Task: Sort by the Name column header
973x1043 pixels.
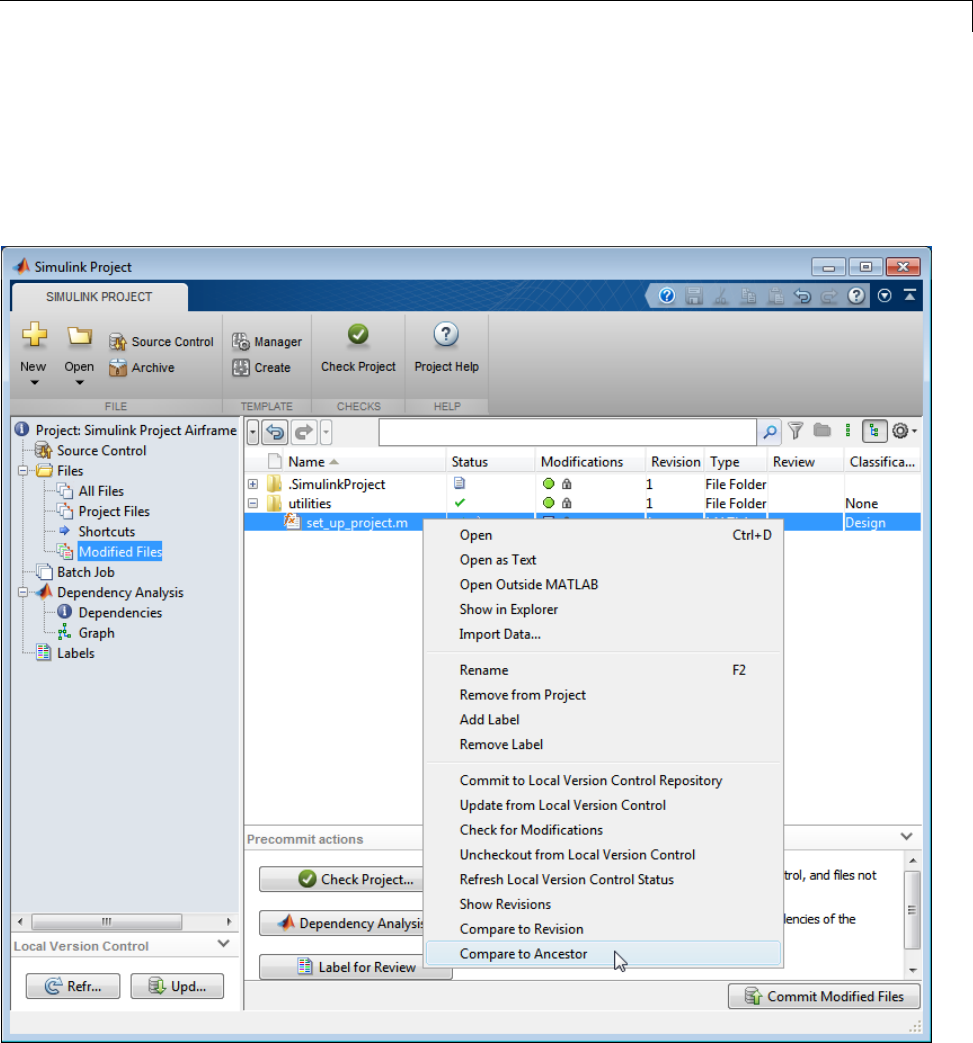Action: [306, 462]
